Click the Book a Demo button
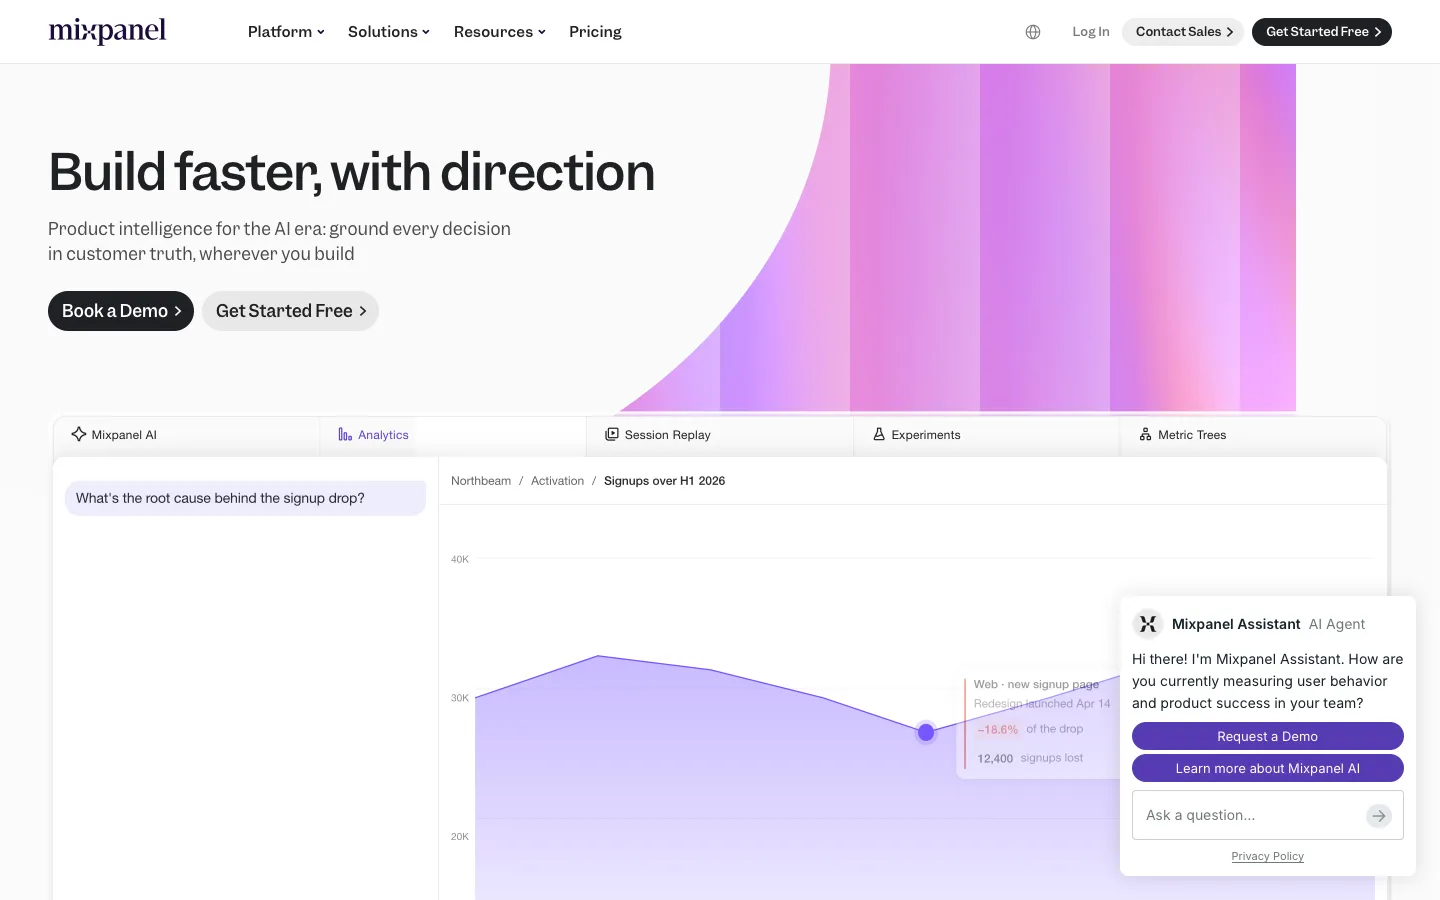Viewport: 1440px width, 900px height. click(x=121, y=311)
